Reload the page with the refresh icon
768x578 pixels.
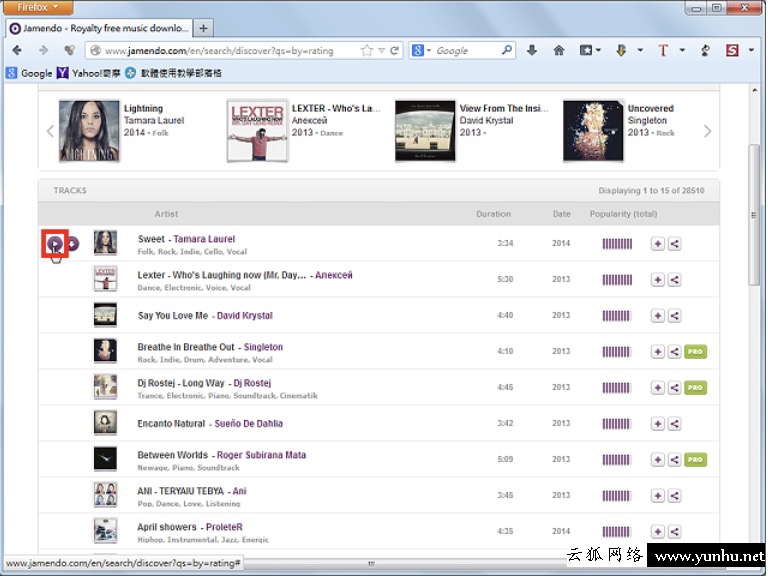pos(394,50)
